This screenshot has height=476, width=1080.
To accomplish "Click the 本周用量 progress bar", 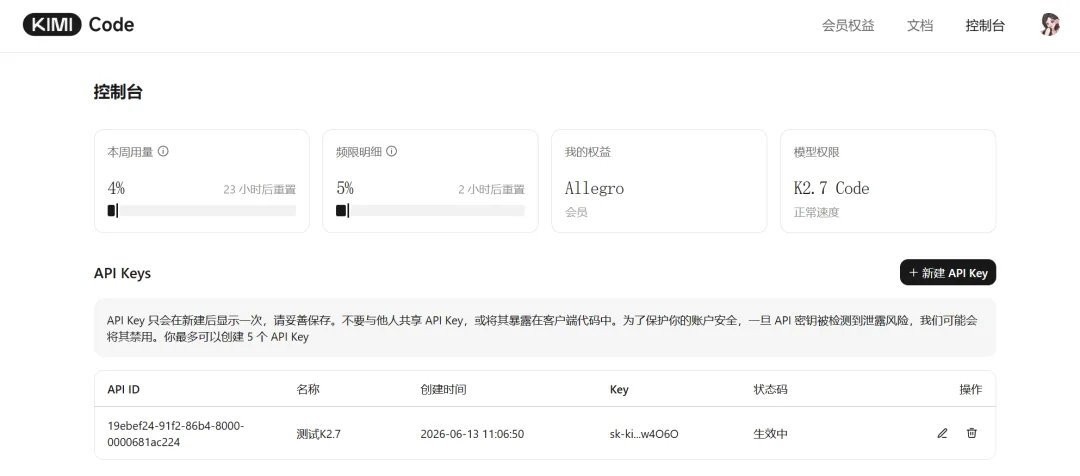I will tap(202, 211).
